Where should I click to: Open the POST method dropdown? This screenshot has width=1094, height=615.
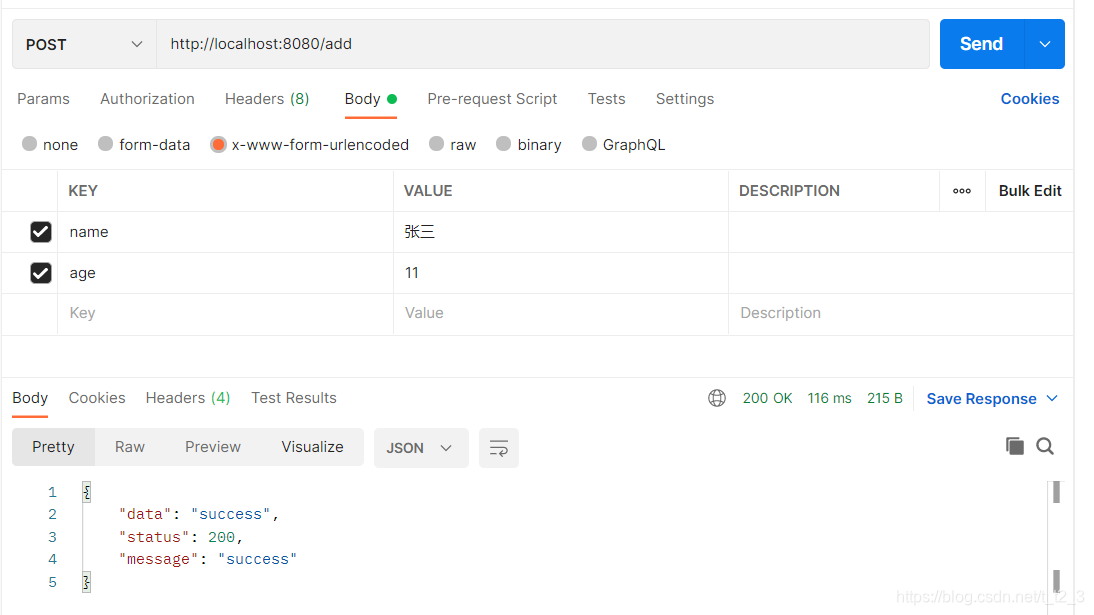point(84,44)
